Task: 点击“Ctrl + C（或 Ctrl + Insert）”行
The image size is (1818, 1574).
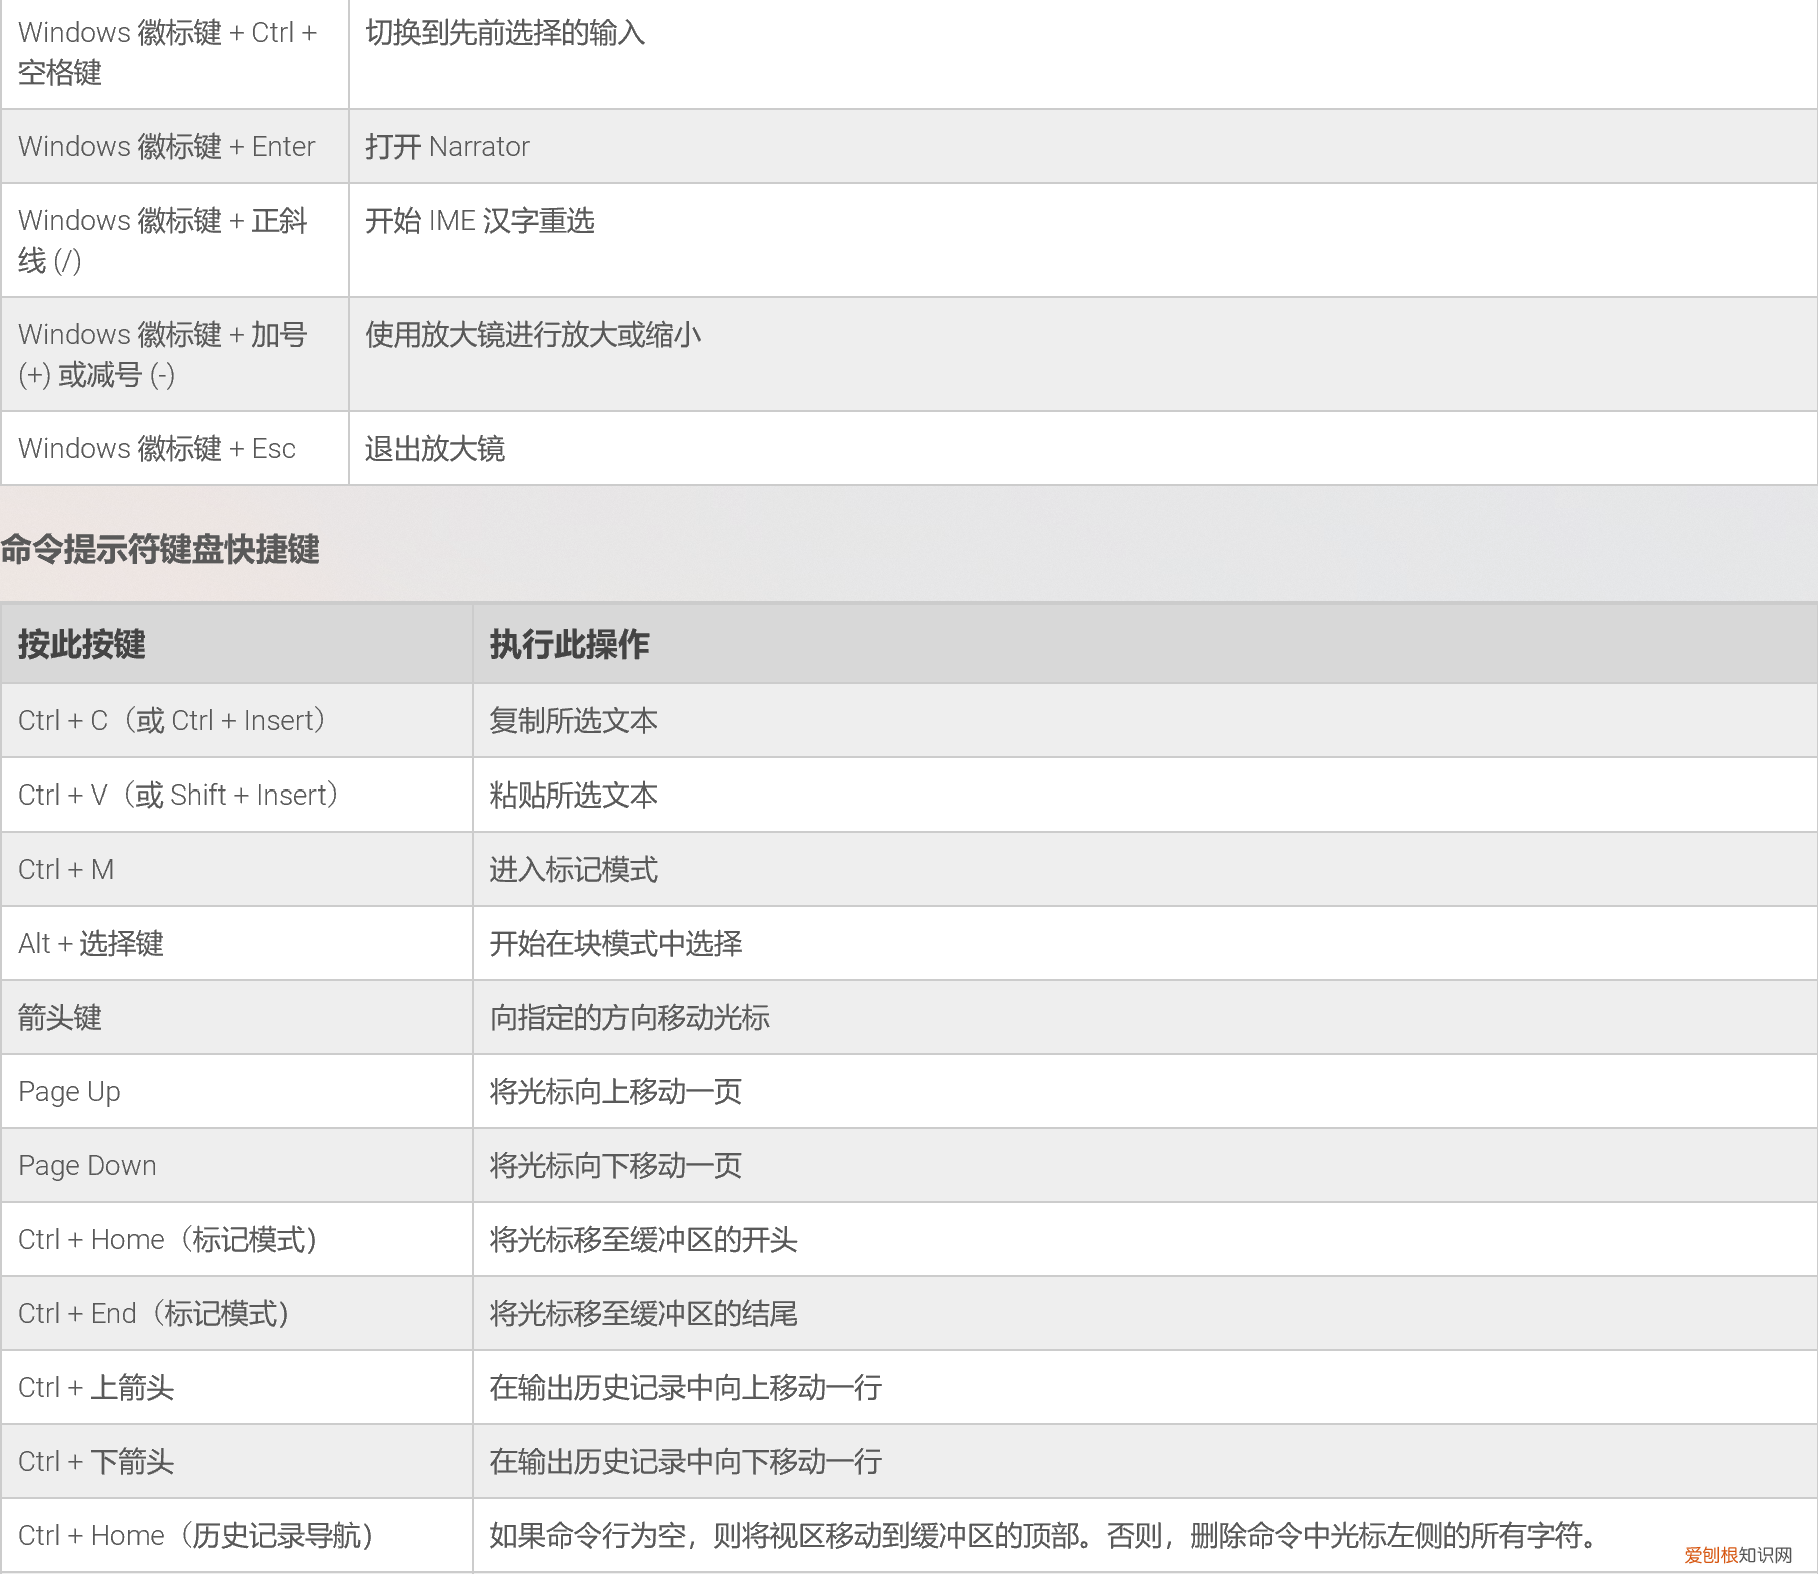Action: coord(171,719)
